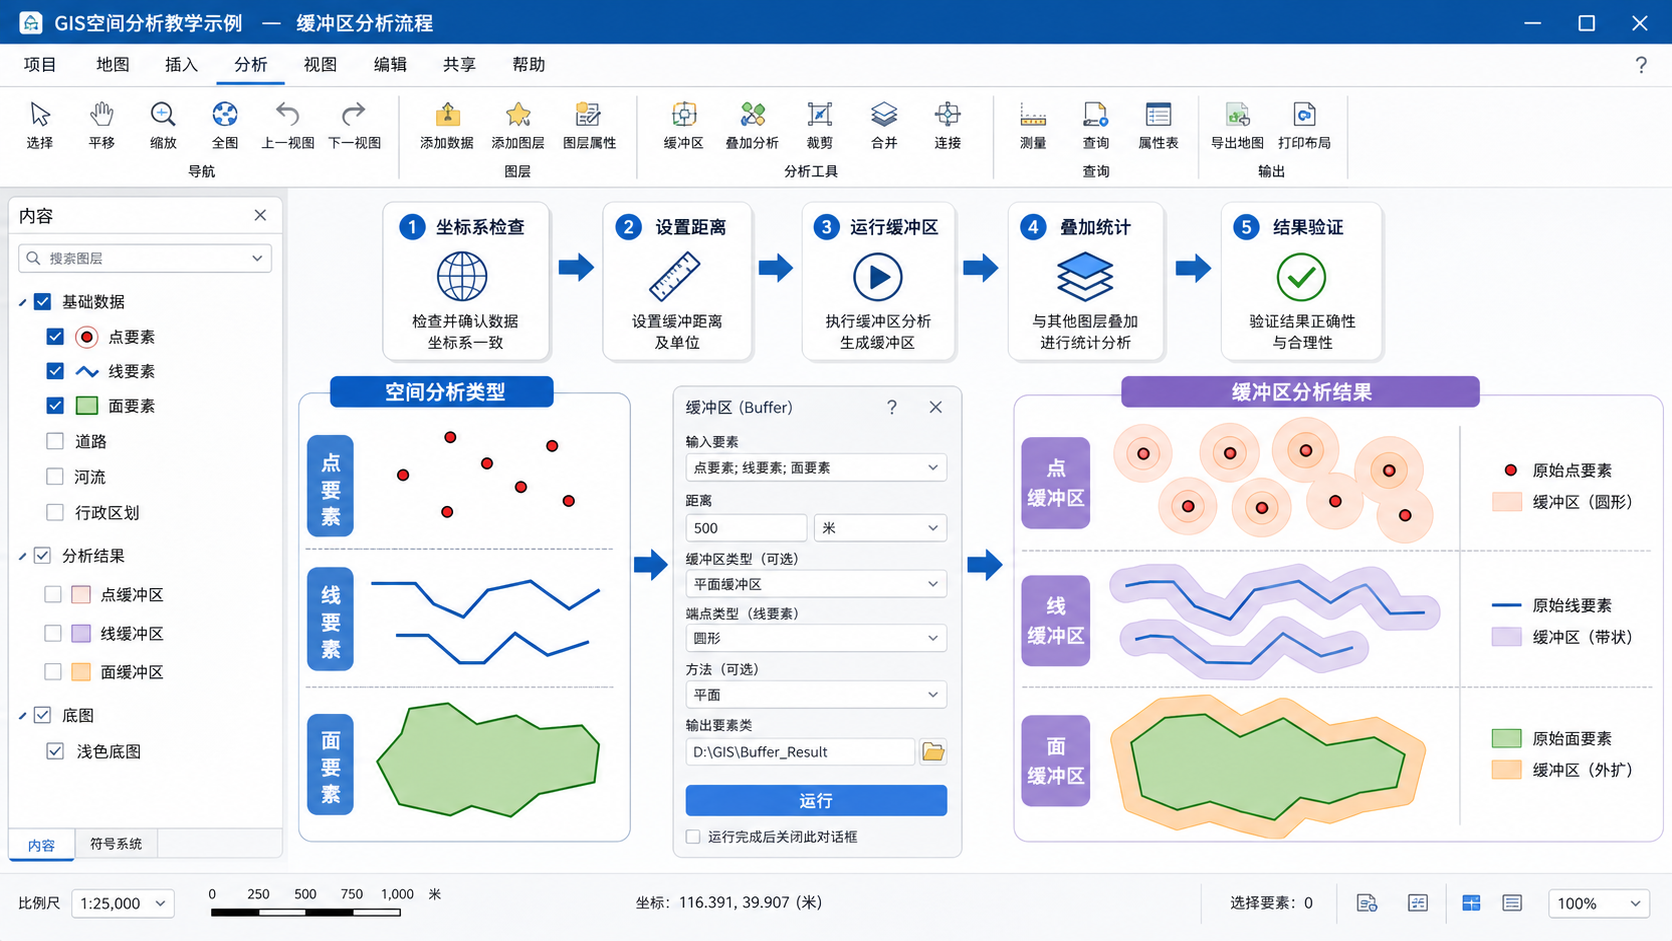Select the 裁剪 clip tool
Image resolution: width=1672 pixels, height=941 pixels.
click(819, 125)
